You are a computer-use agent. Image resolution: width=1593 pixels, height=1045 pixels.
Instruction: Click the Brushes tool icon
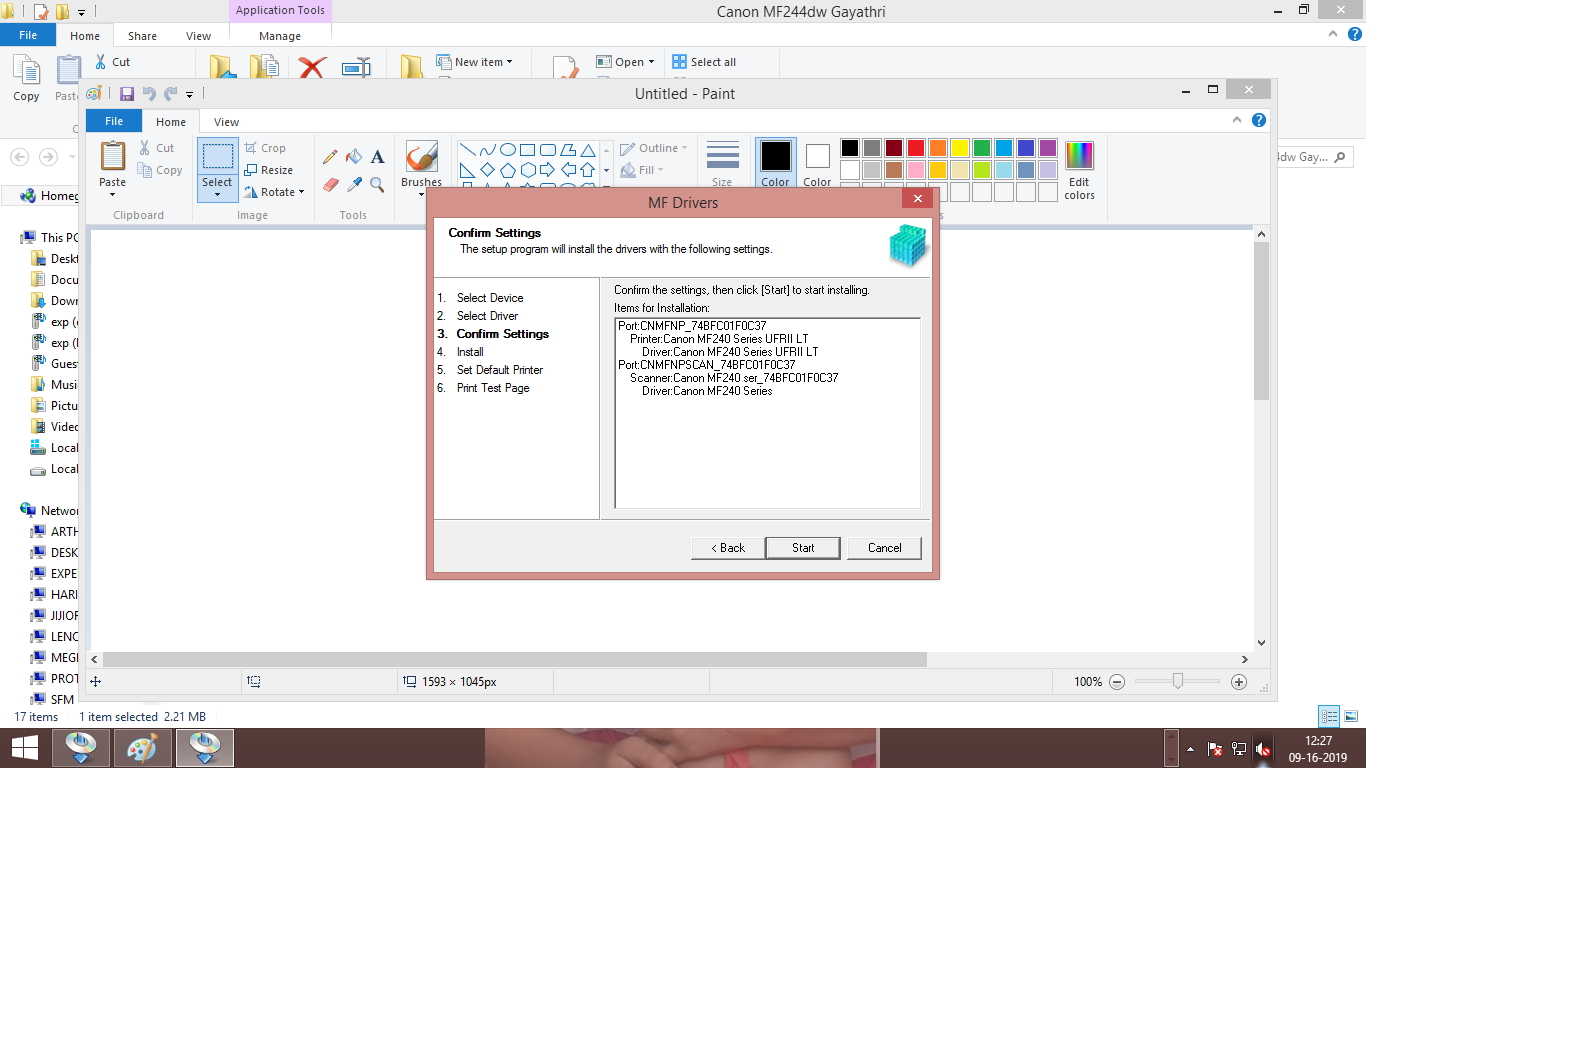[x=421, y=157]
